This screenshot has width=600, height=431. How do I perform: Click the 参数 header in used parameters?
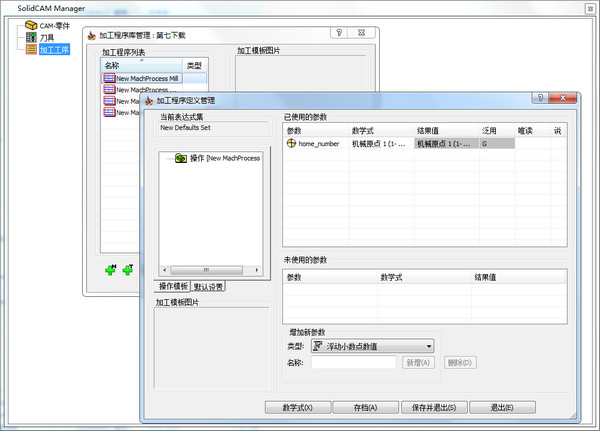click(316, 131)
